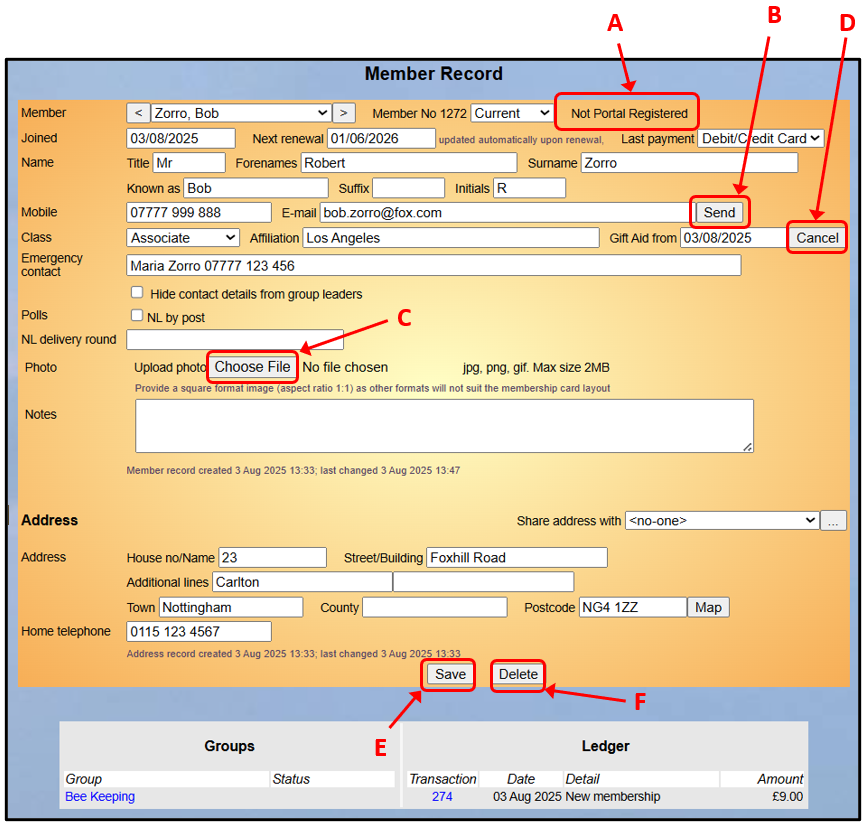Click Choose File to upload photo

pos(252,367)
